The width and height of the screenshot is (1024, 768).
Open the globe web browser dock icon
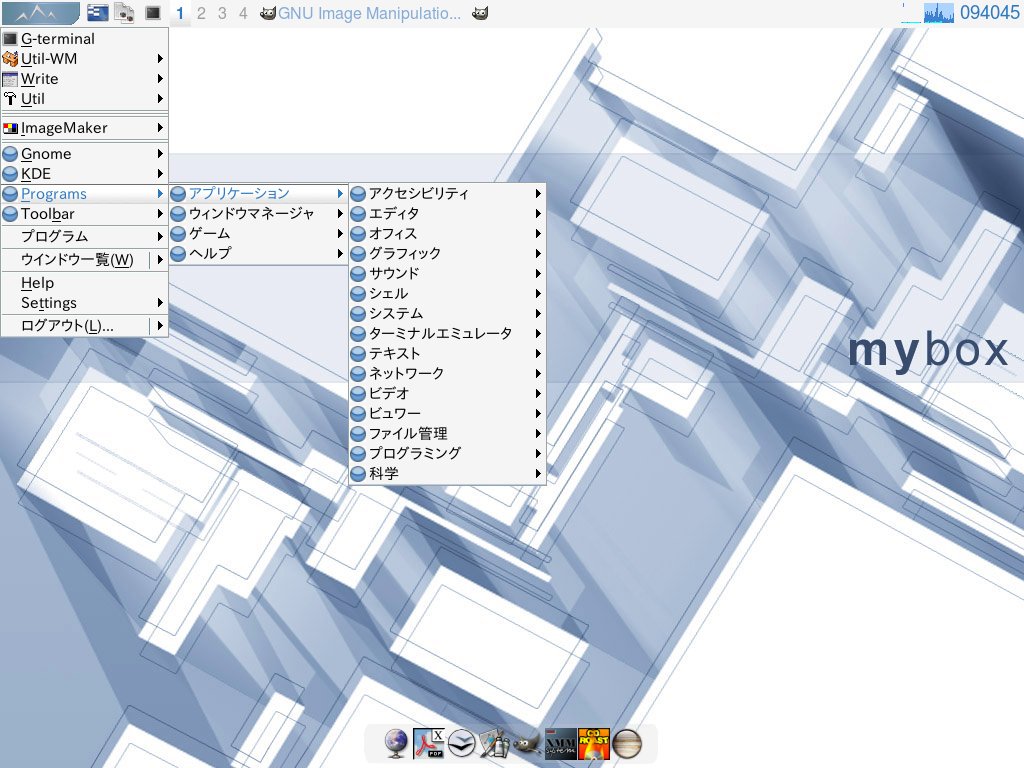click(x=397, y=745)
